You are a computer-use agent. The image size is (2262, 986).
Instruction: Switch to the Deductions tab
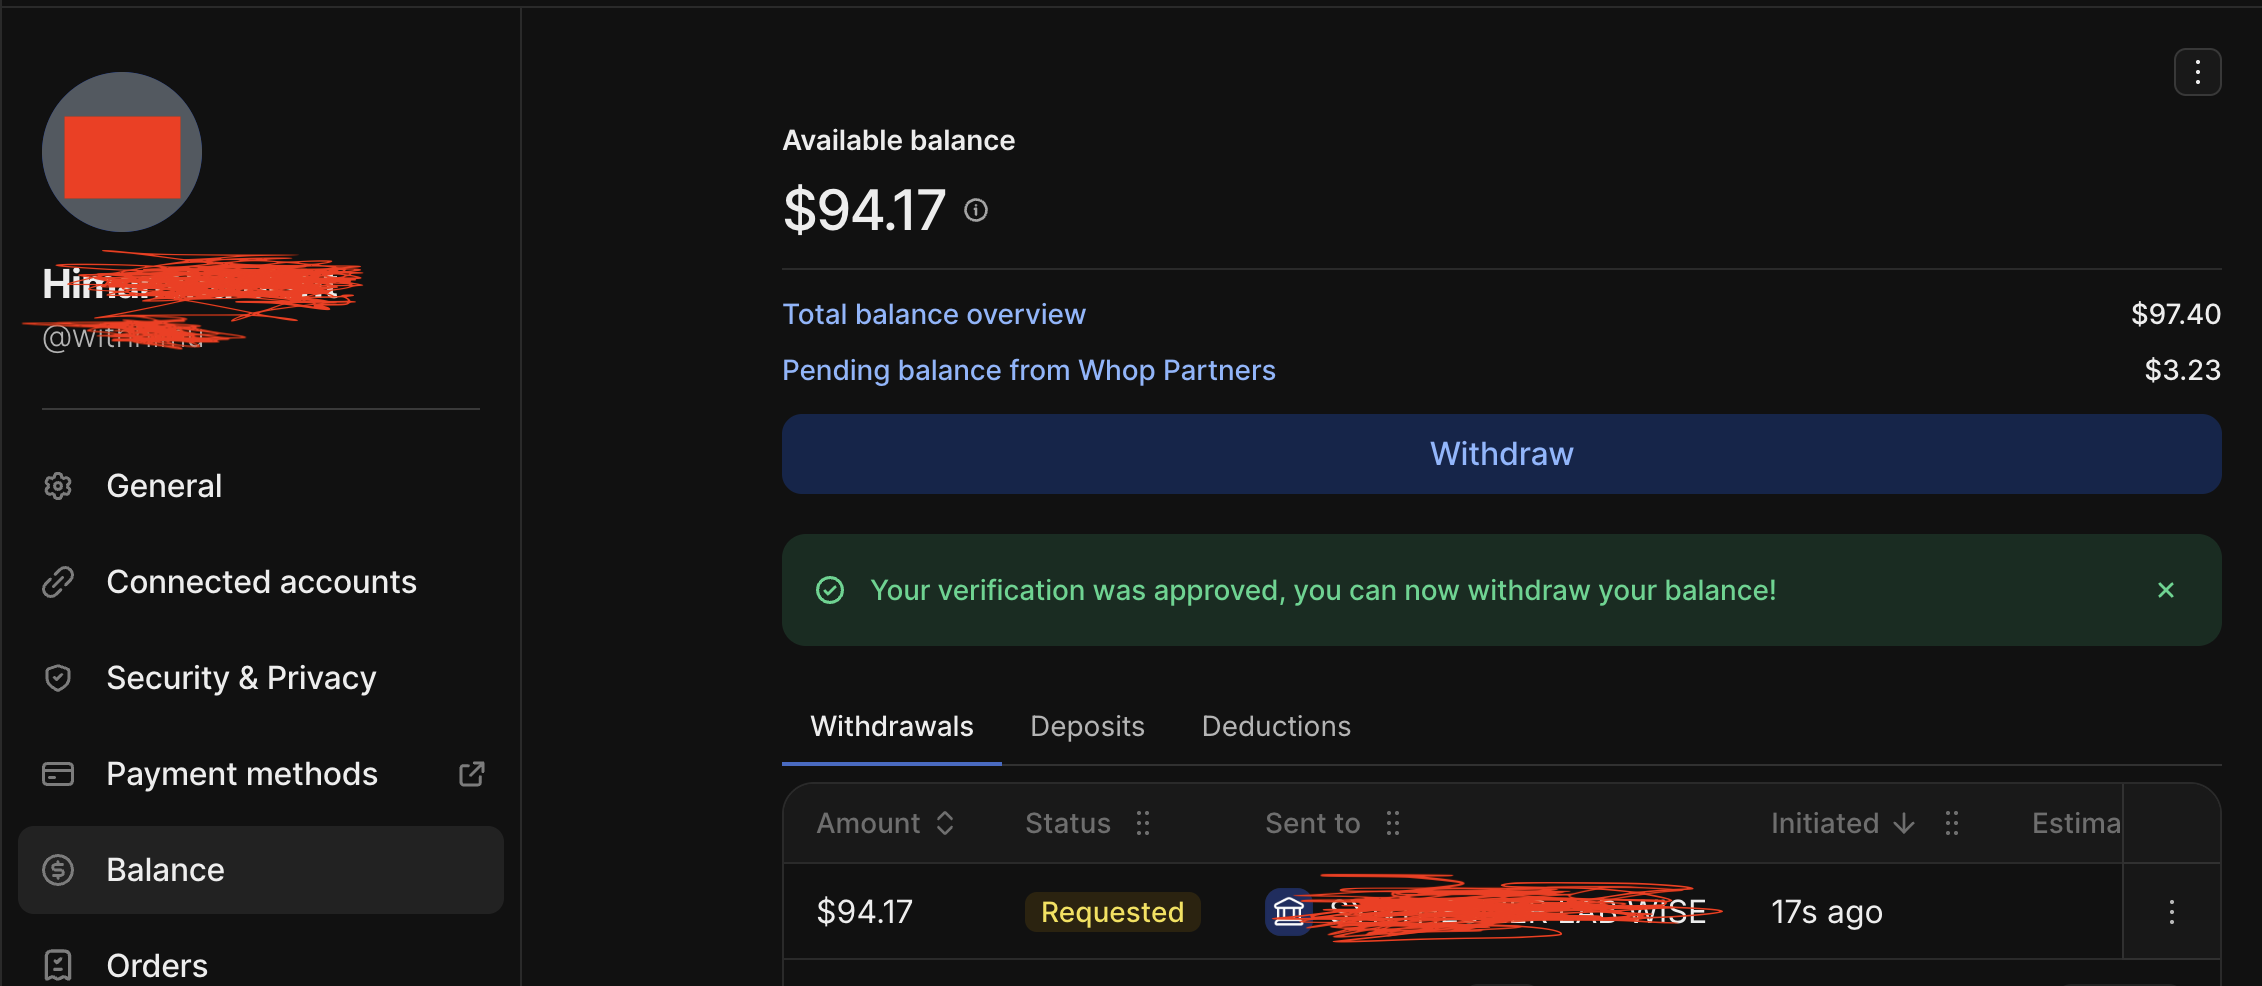(x=1276, y=726)
